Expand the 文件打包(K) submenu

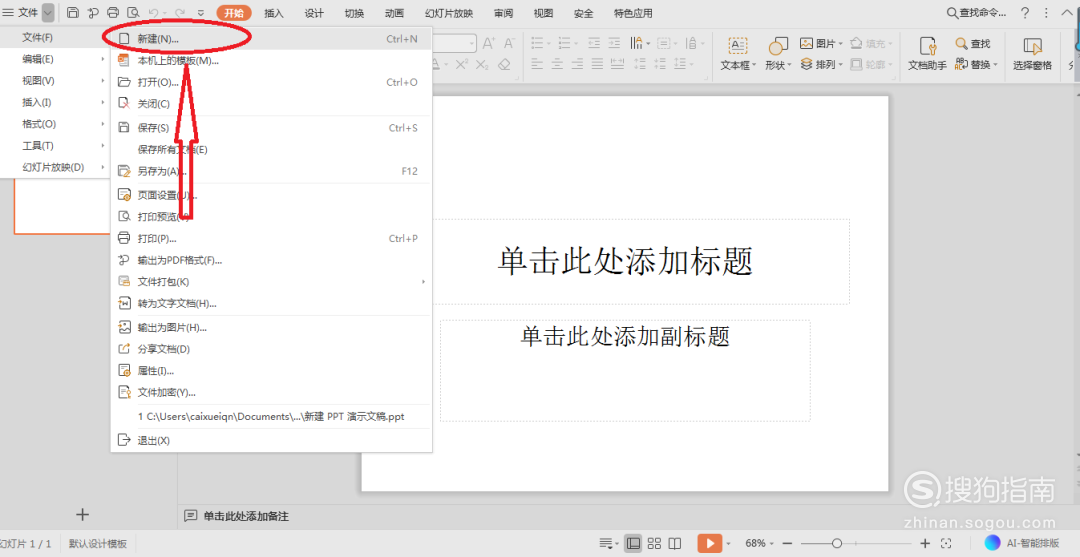pos(271,282)
